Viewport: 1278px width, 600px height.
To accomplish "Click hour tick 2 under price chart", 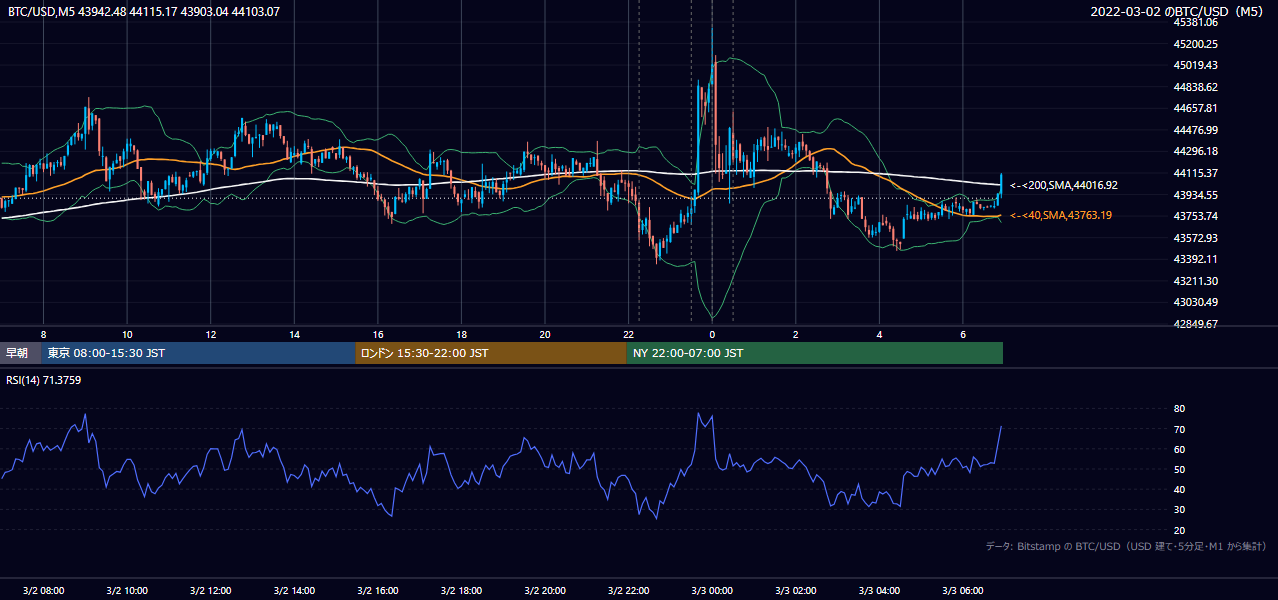I will 795,334.
